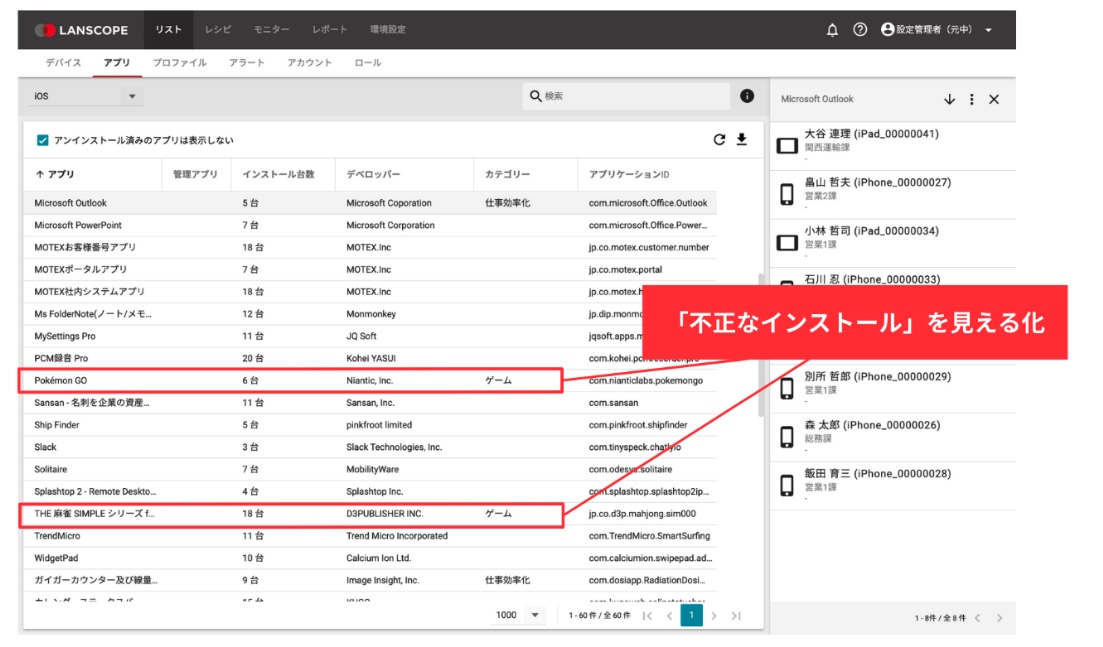Uncheck the hide uninstalled apps checkbox
Screen dimensions: 1103x647
pyautogui.click(x=42, y=141)
